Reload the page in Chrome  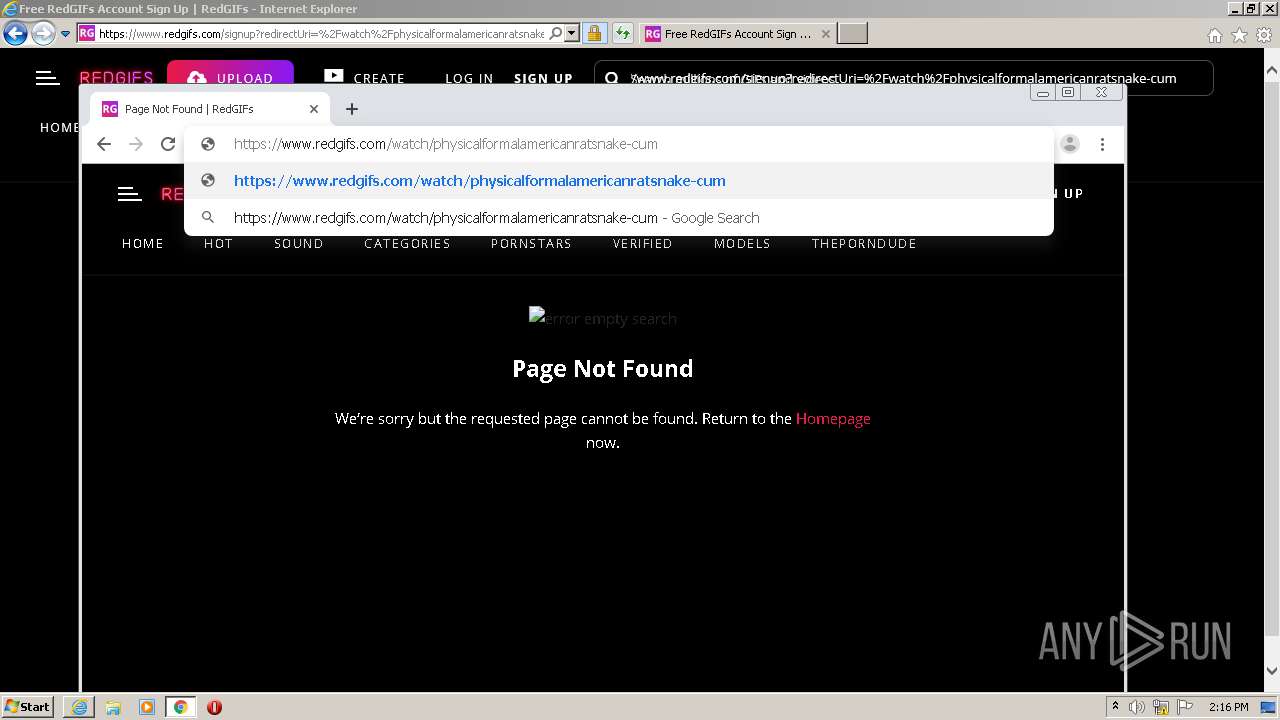click(168, 144)
